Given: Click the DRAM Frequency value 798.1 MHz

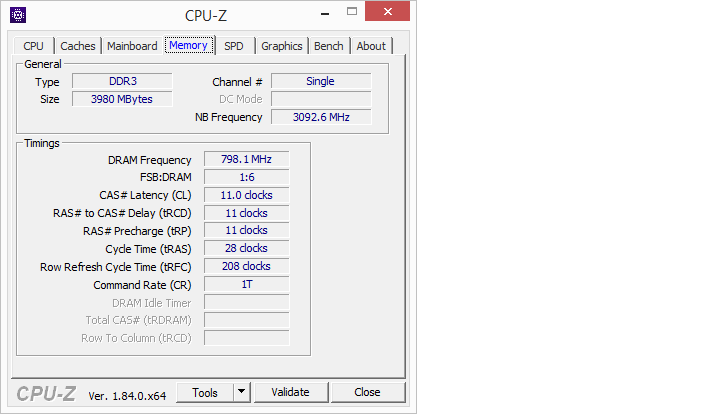Looking at the screenshot, I should pos(247,159).
